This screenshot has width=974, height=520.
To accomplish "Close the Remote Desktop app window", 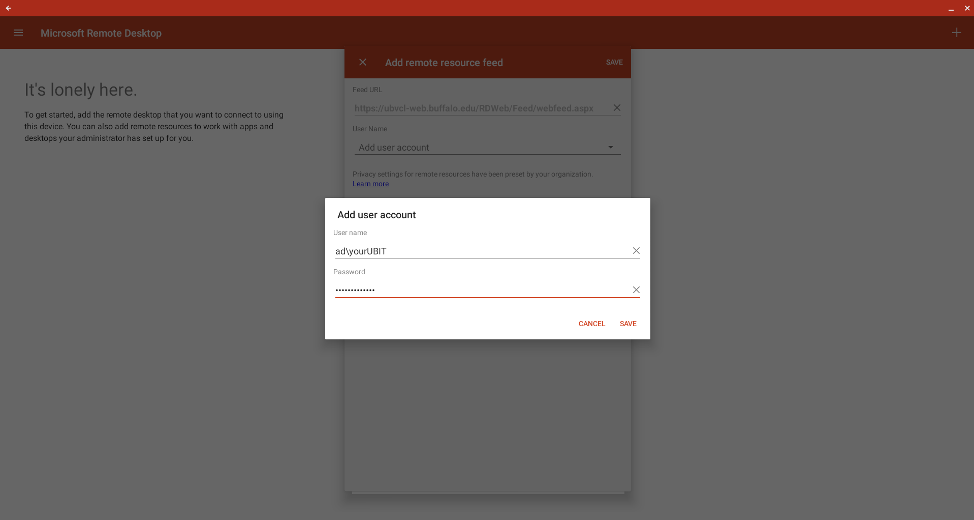I will pyautogui.click(x=966, y=8).
